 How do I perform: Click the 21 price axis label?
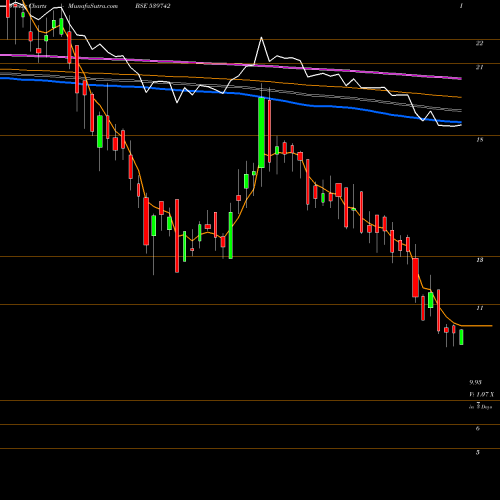click(479, 67)
